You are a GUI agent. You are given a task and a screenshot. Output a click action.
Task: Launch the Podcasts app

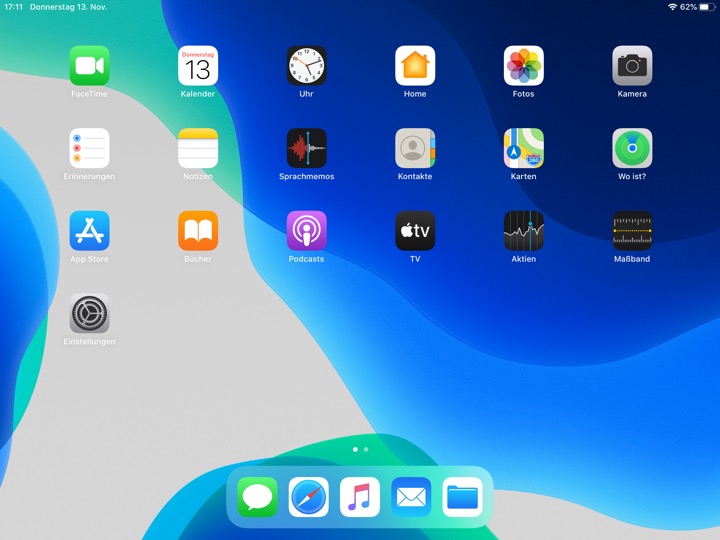tap(307, 231)
